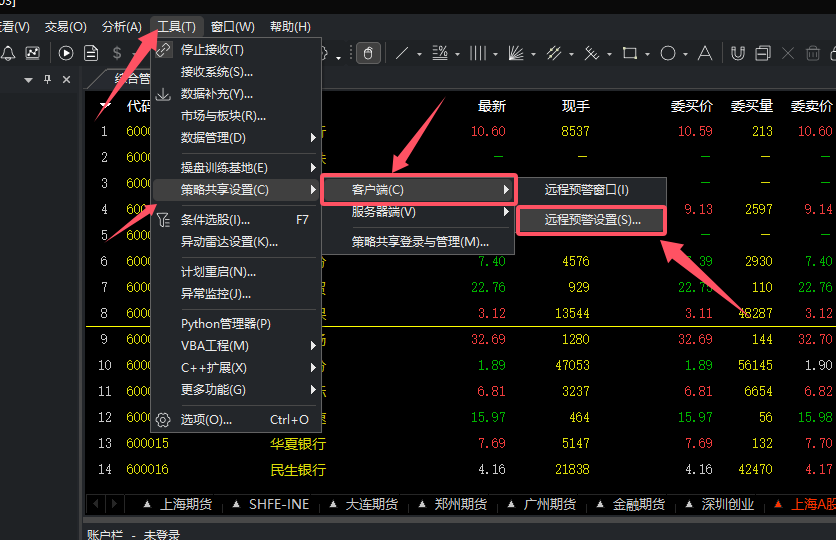Viewport: 836px width, 540px height.
Task: Select the 华夏银行 stock row name
Action: [x=298, y=444]
